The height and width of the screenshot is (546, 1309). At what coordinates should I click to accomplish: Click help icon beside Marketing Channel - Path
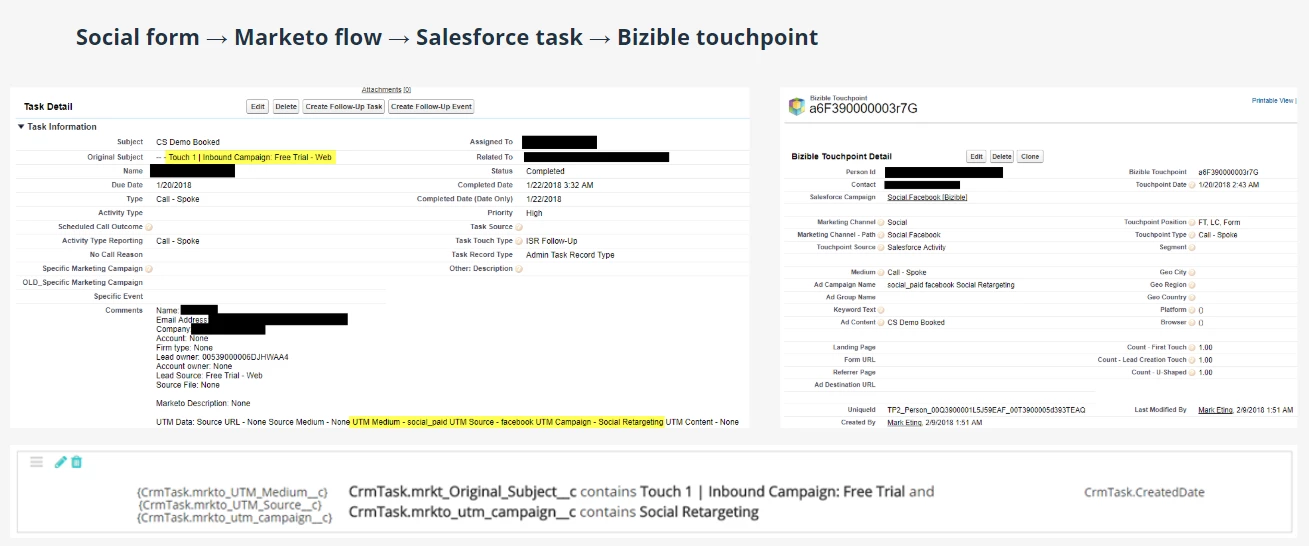(881, 235)
